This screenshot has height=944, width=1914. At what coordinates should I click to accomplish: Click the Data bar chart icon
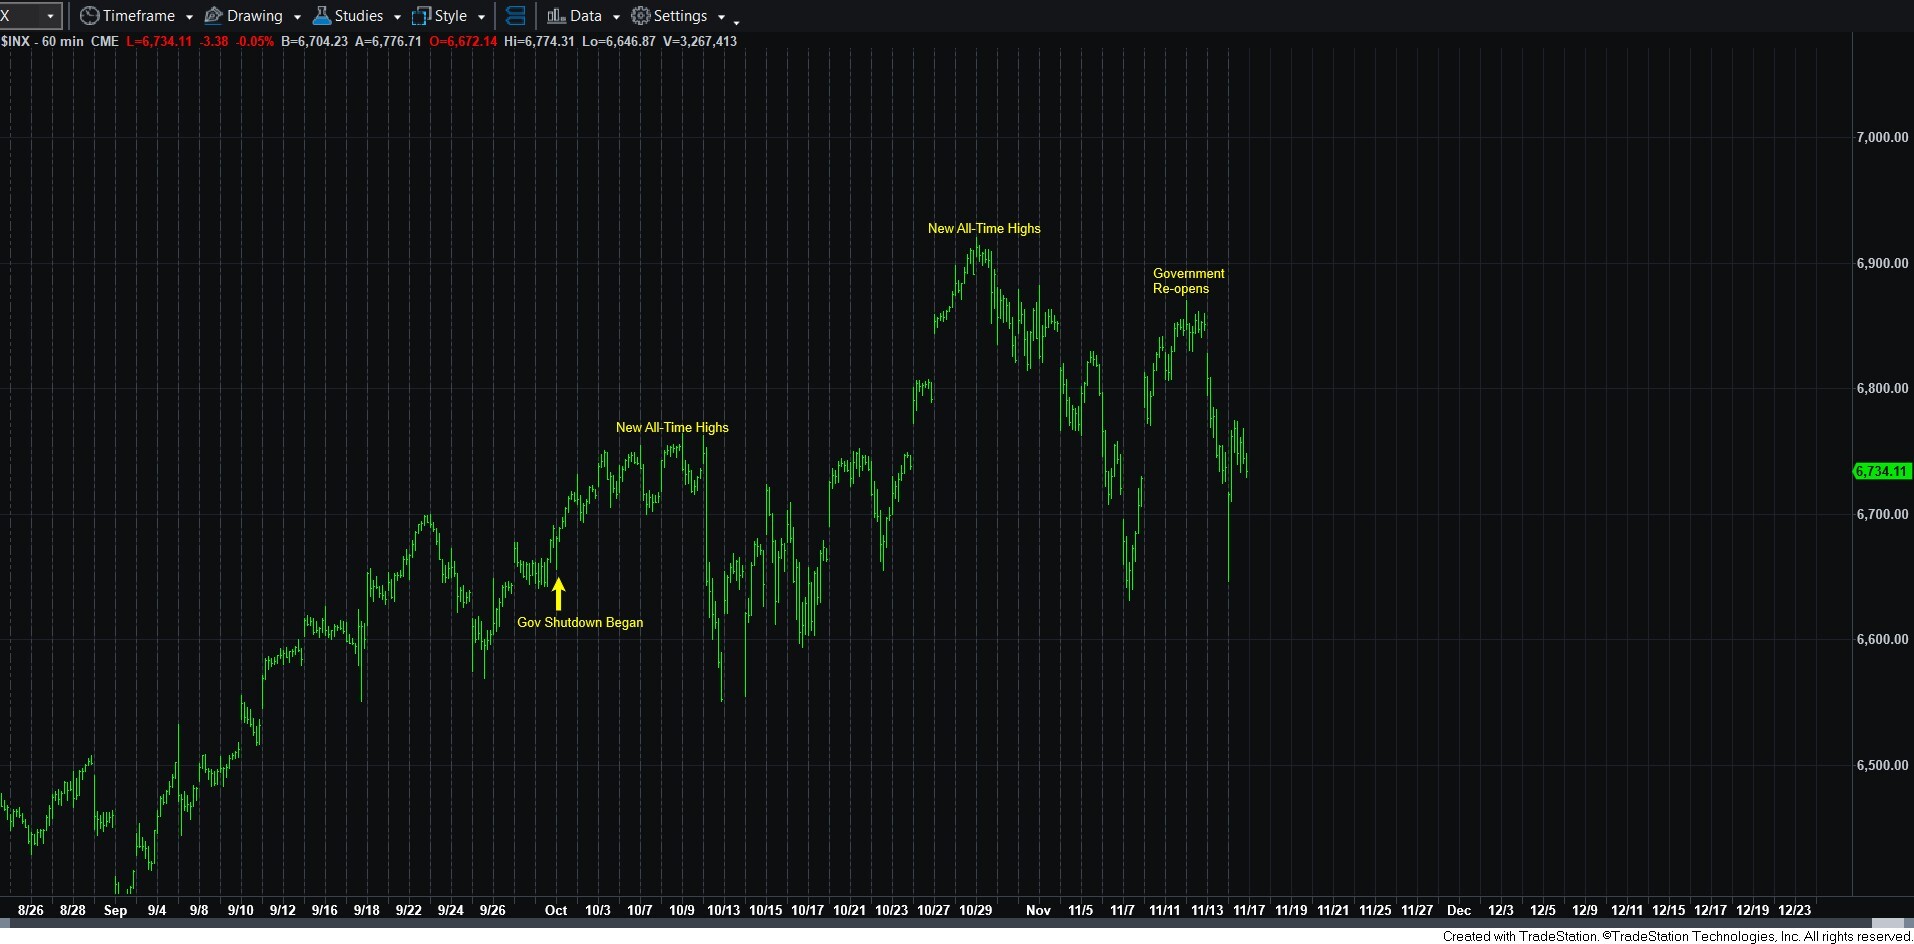click(x=556, y=16)
